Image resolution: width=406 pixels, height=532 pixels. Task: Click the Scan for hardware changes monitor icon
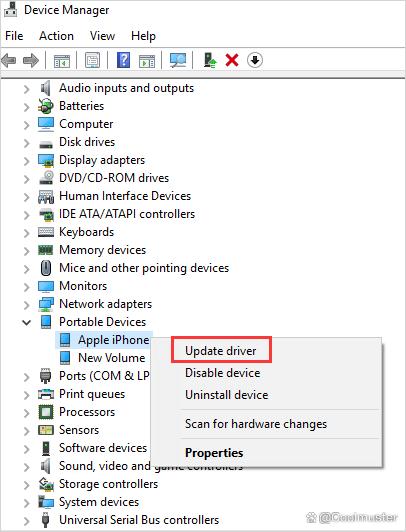[x=178, y=61]
